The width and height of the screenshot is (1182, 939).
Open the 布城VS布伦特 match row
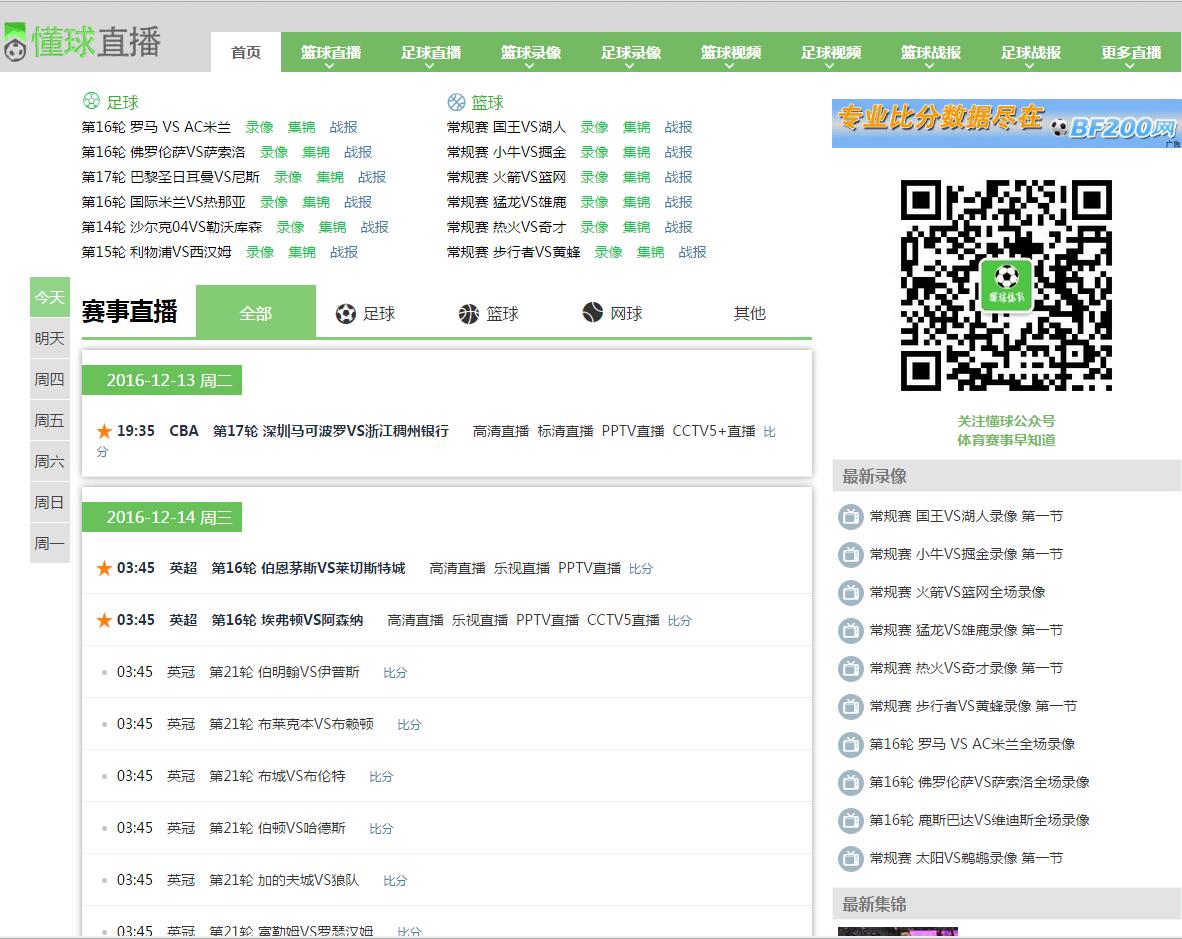447,776
